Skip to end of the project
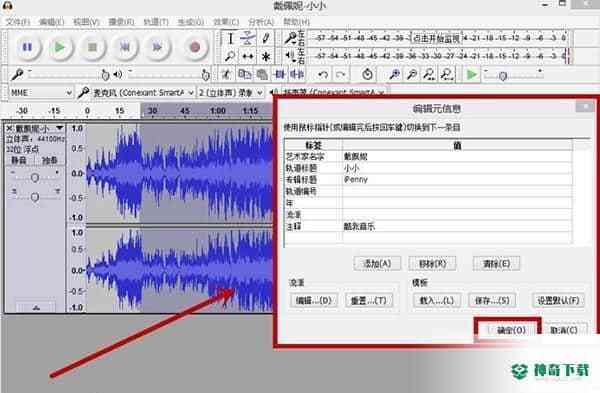This screenshot has height=393, width=600. coord(157,47)
